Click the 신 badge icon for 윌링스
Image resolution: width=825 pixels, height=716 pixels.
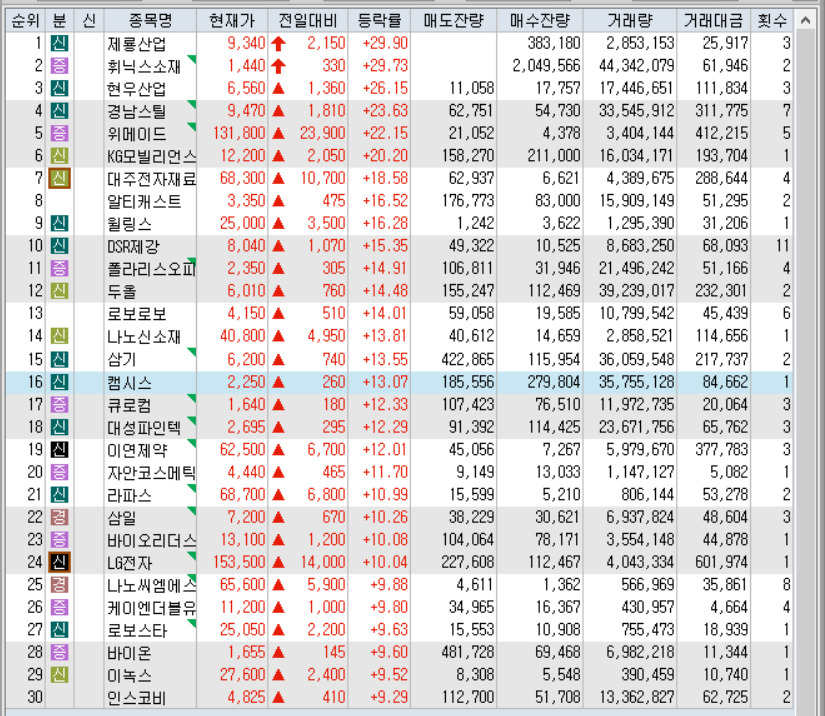(59, 224)
